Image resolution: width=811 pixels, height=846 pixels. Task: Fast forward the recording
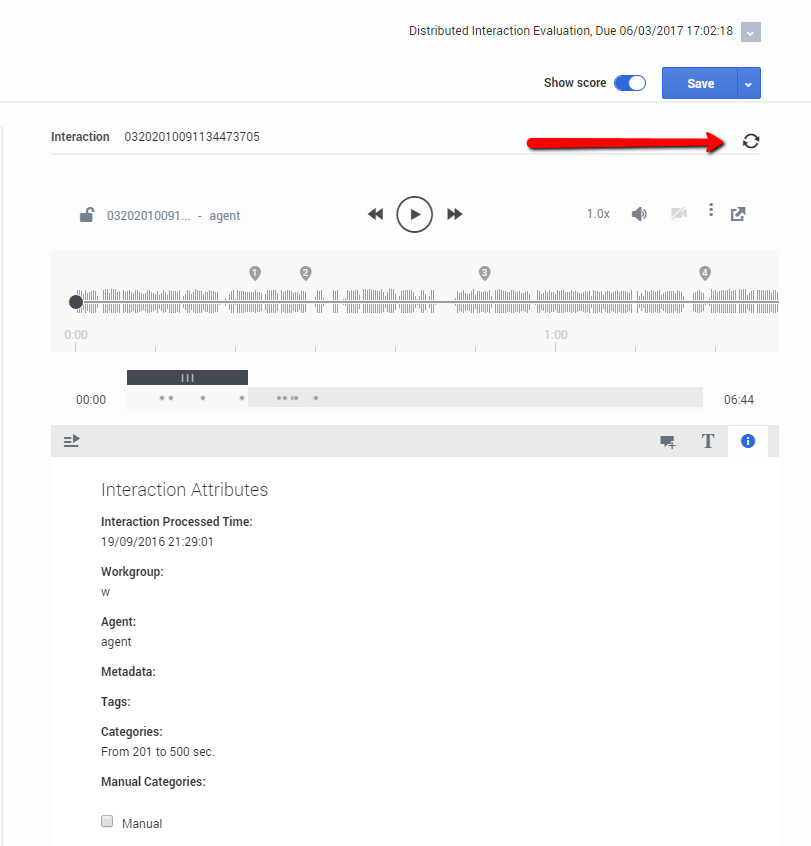[454, 214]
